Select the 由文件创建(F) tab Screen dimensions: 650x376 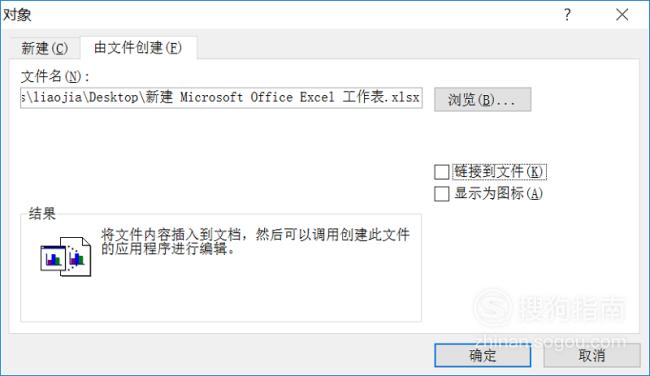[x=138, y=47]
